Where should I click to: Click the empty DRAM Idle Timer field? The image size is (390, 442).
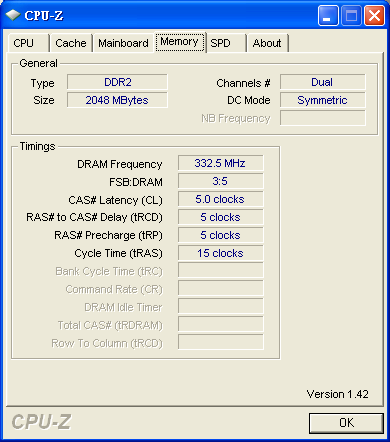[220, 306]
